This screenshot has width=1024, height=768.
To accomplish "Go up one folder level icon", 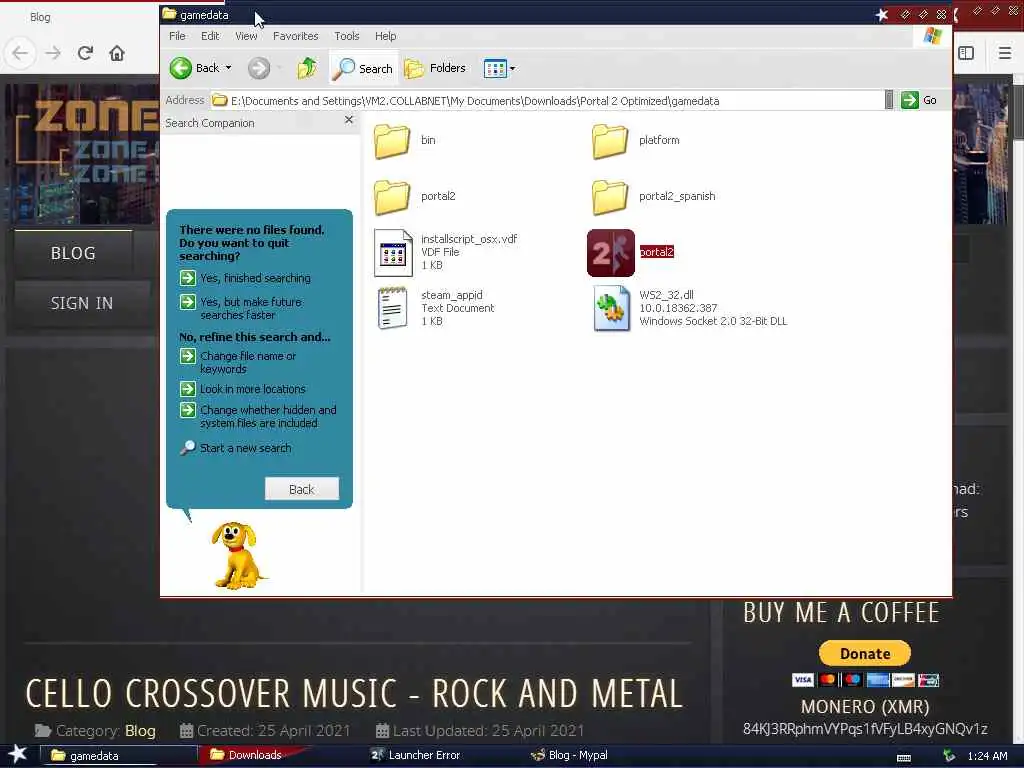I will [x=307, y=68].
